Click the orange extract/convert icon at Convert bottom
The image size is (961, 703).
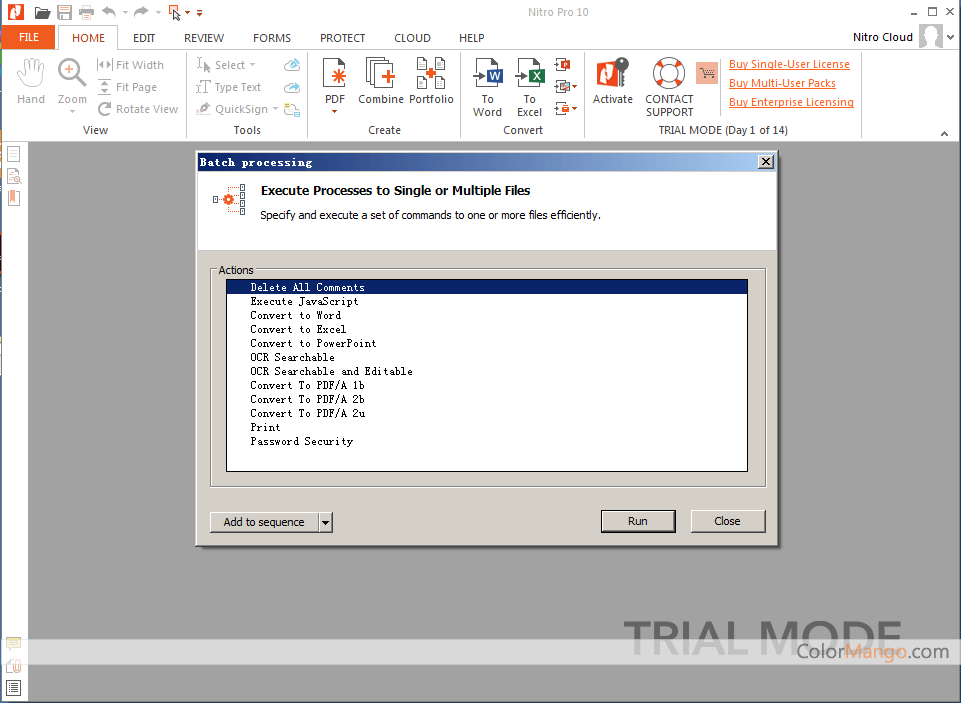562,109
